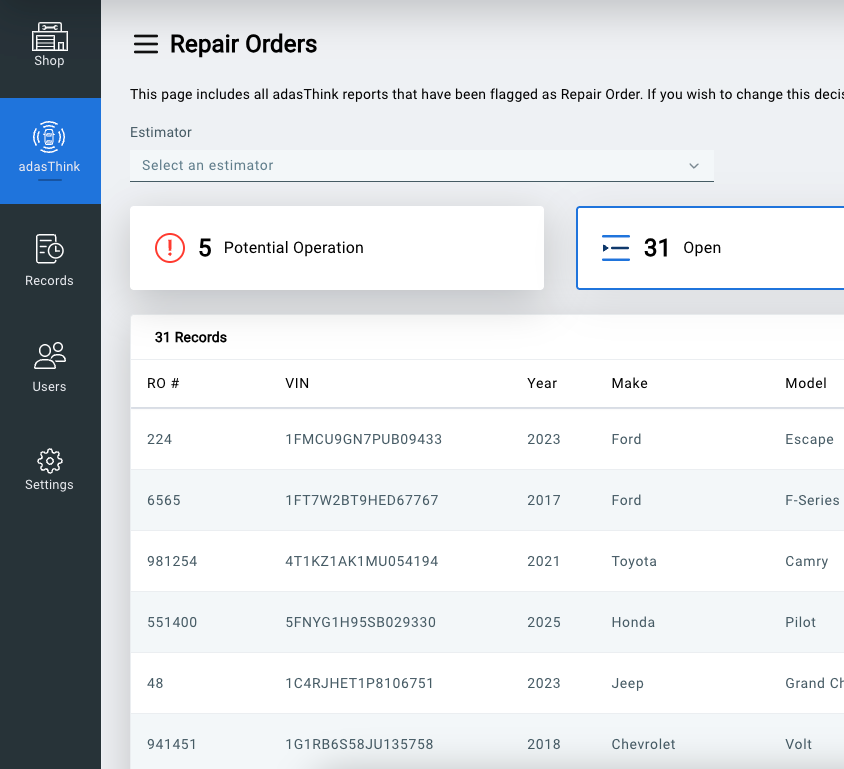Expand the Select an estimator dropdown
Viewport: 844px width, 769px height.
(410, 165)
